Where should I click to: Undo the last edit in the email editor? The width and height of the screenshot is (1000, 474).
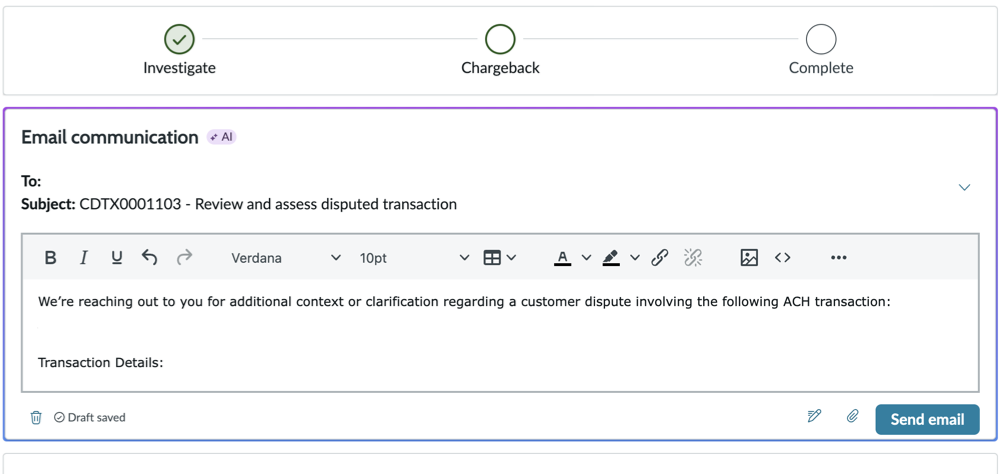point(149,258)
